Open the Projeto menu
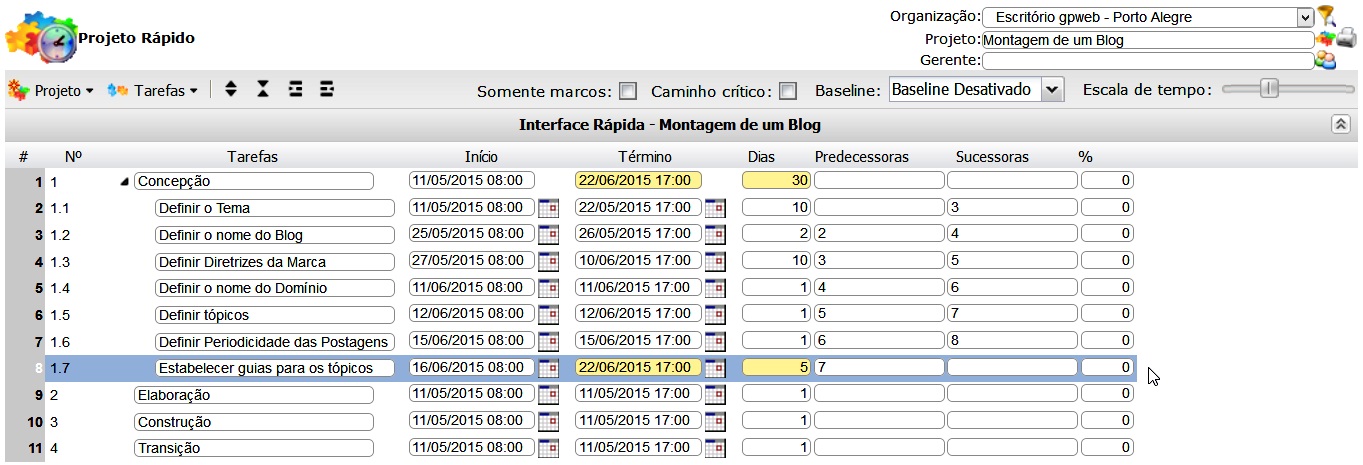This screenshot has width=1363, height=465. 51,90
